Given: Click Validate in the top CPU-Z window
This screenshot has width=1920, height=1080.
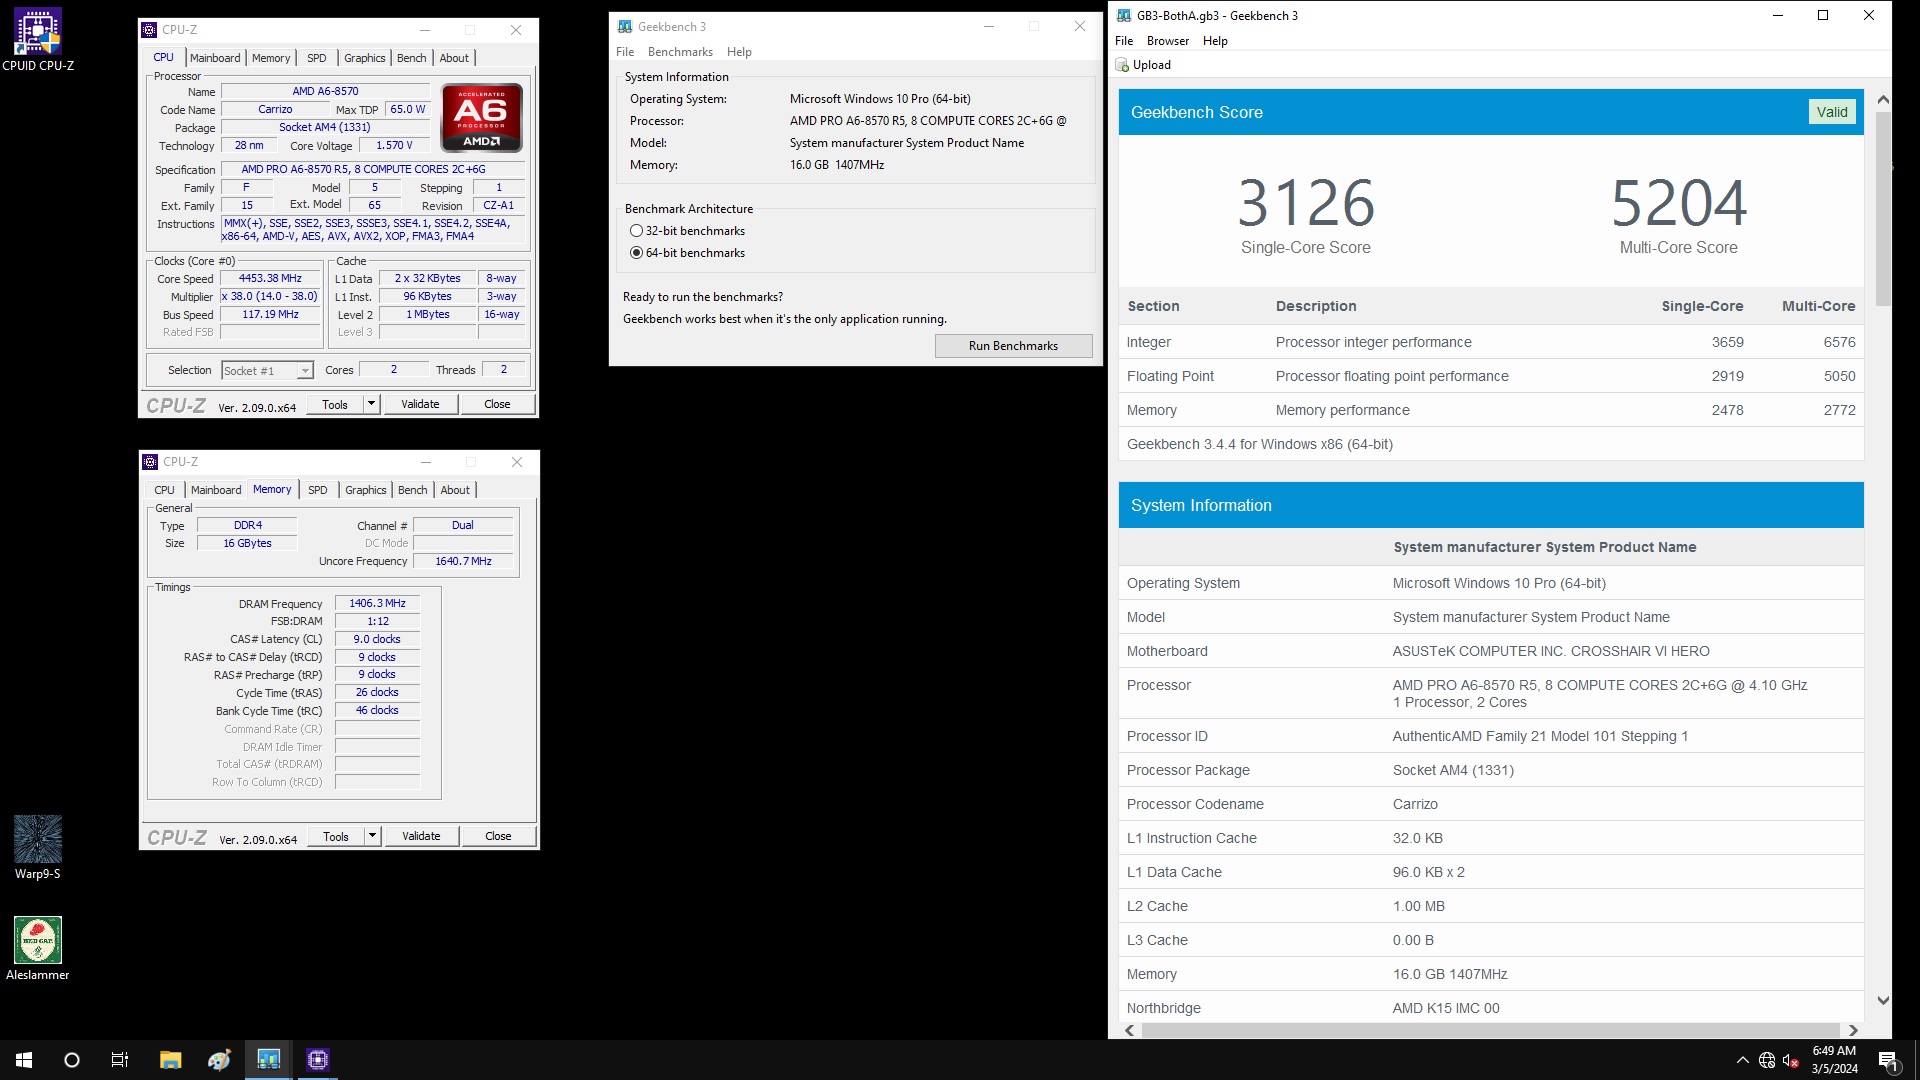Looking at the screenshot, I should (420, 404).
